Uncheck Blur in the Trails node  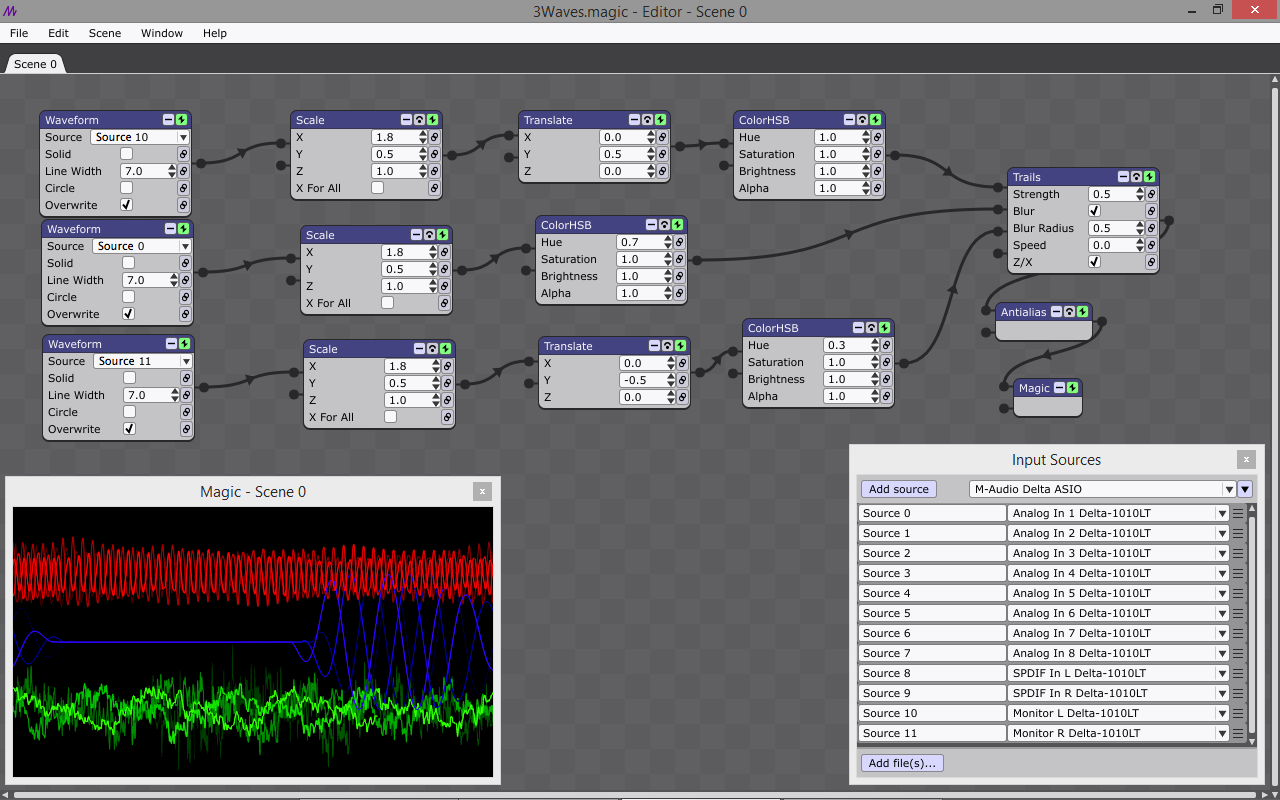click(1094, 211)
